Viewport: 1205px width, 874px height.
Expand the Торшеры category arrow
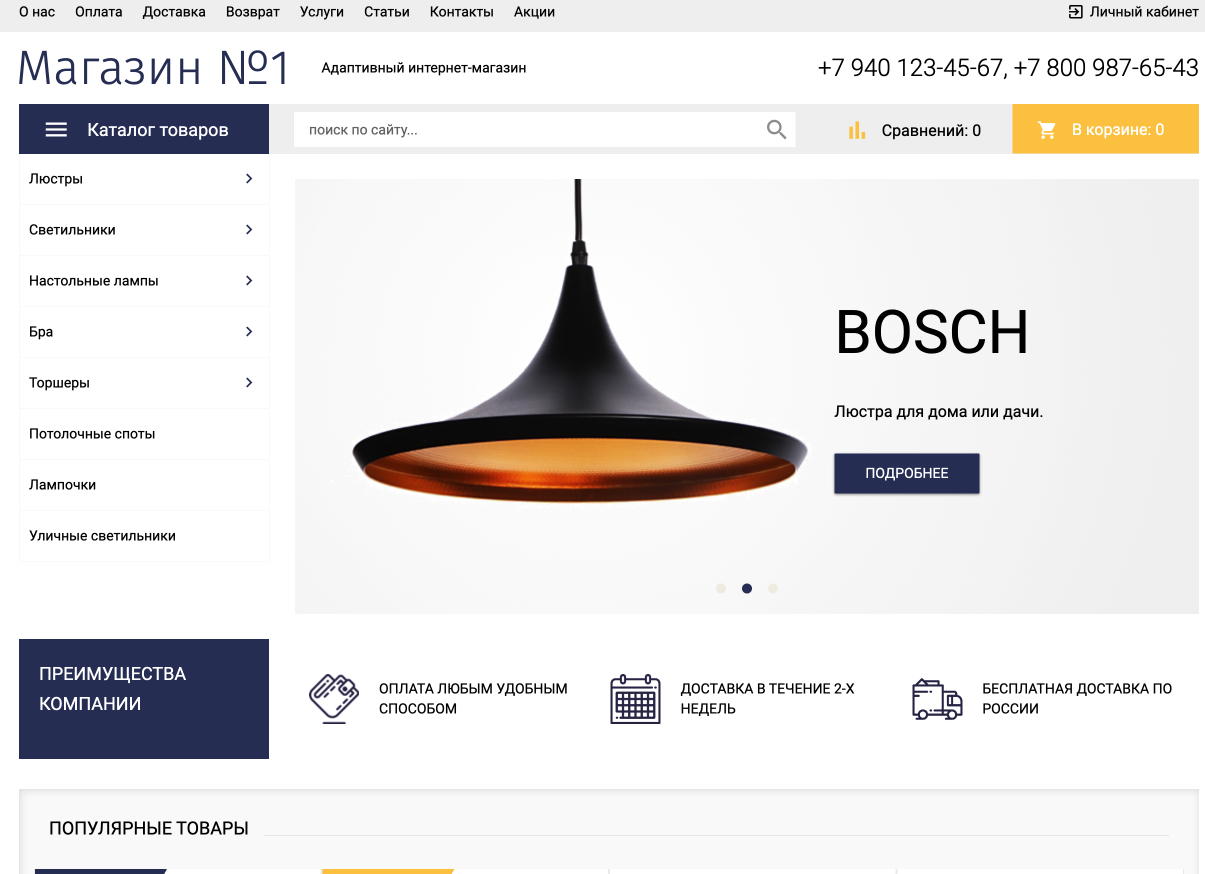[x=249, y=383]
